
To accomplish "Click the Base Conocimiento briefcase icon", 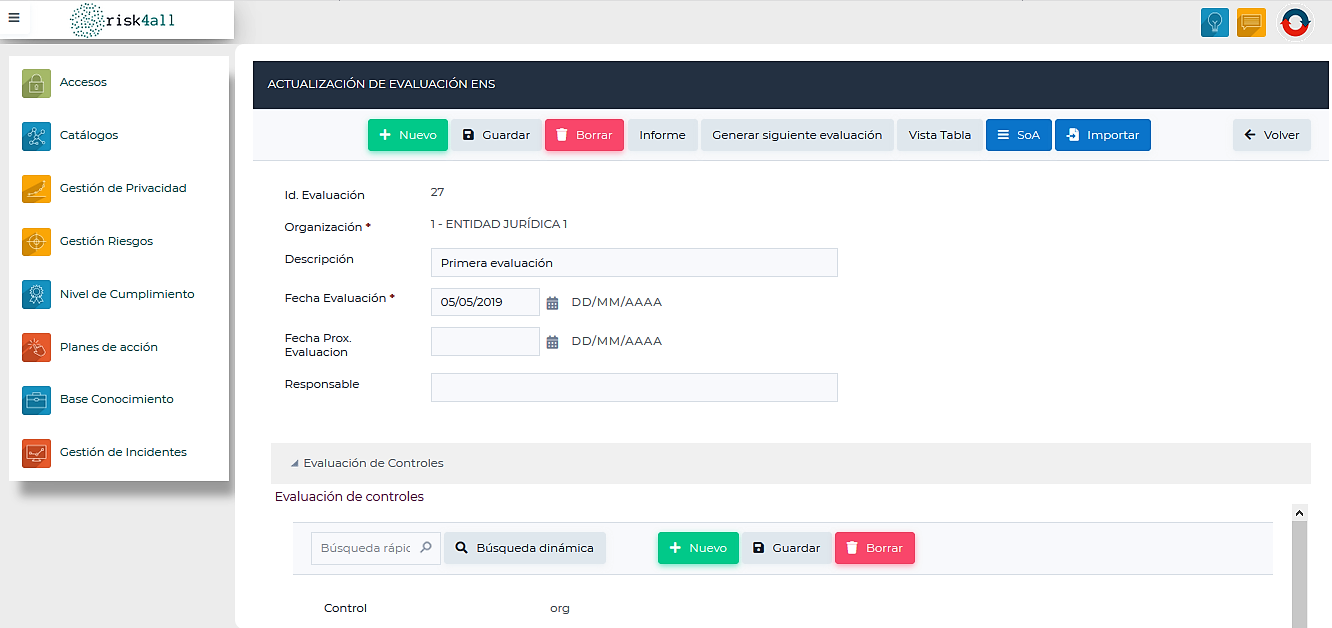I will click(x=36, y=400).
